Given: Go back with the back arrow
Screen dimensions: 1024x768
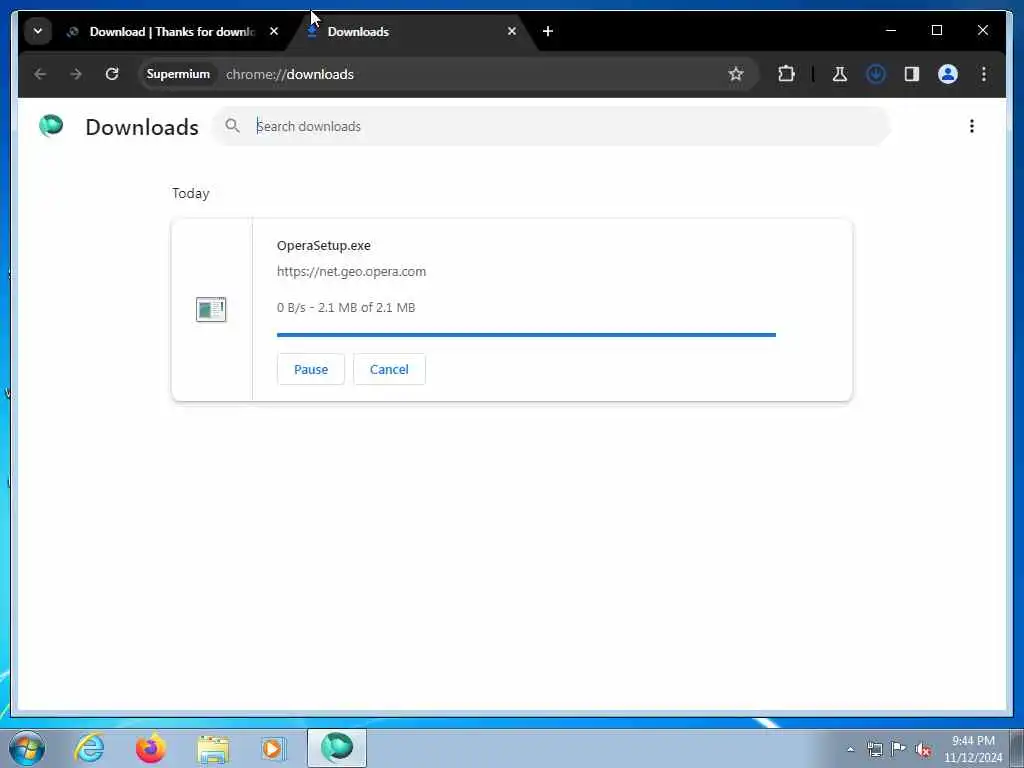Looking at the screenshot, I should tap(40, 74).
